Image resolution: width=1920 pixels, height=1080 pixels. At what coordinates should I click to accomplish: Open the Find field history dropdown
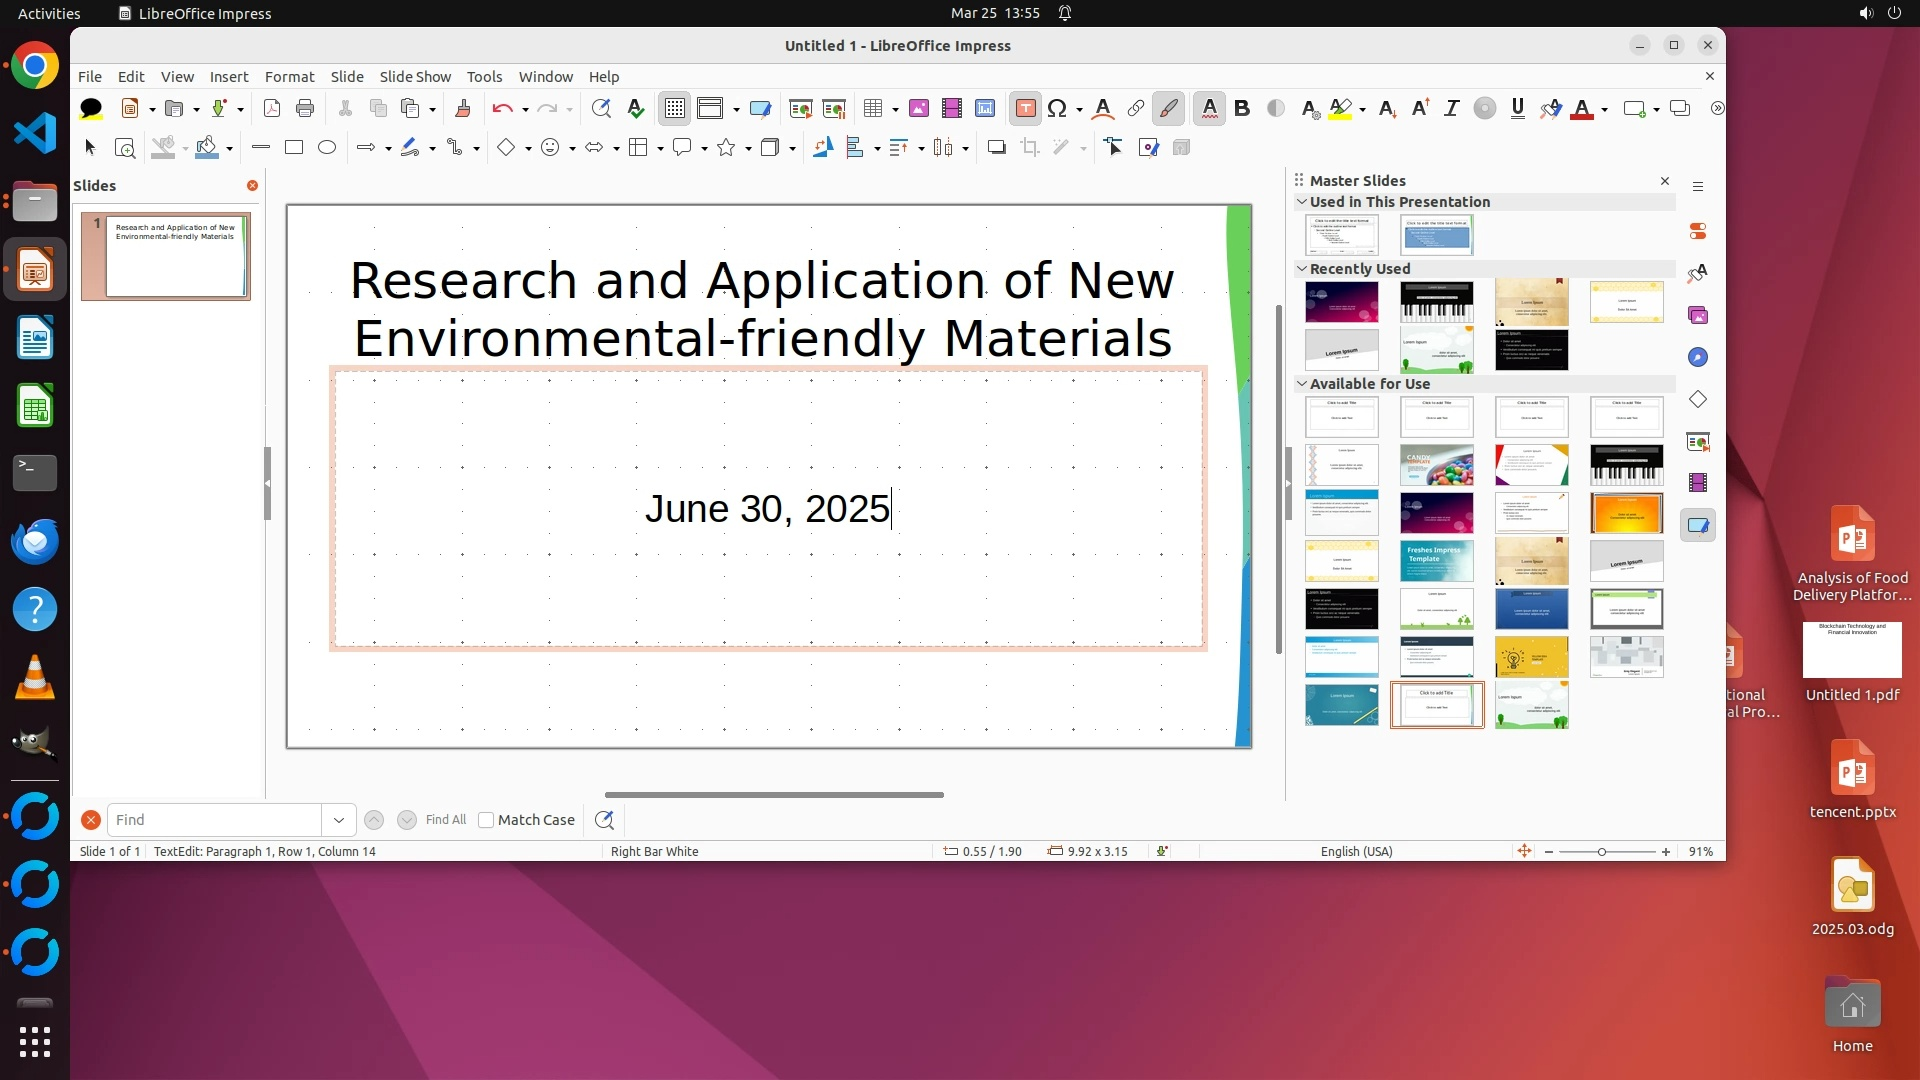[339, 820]
